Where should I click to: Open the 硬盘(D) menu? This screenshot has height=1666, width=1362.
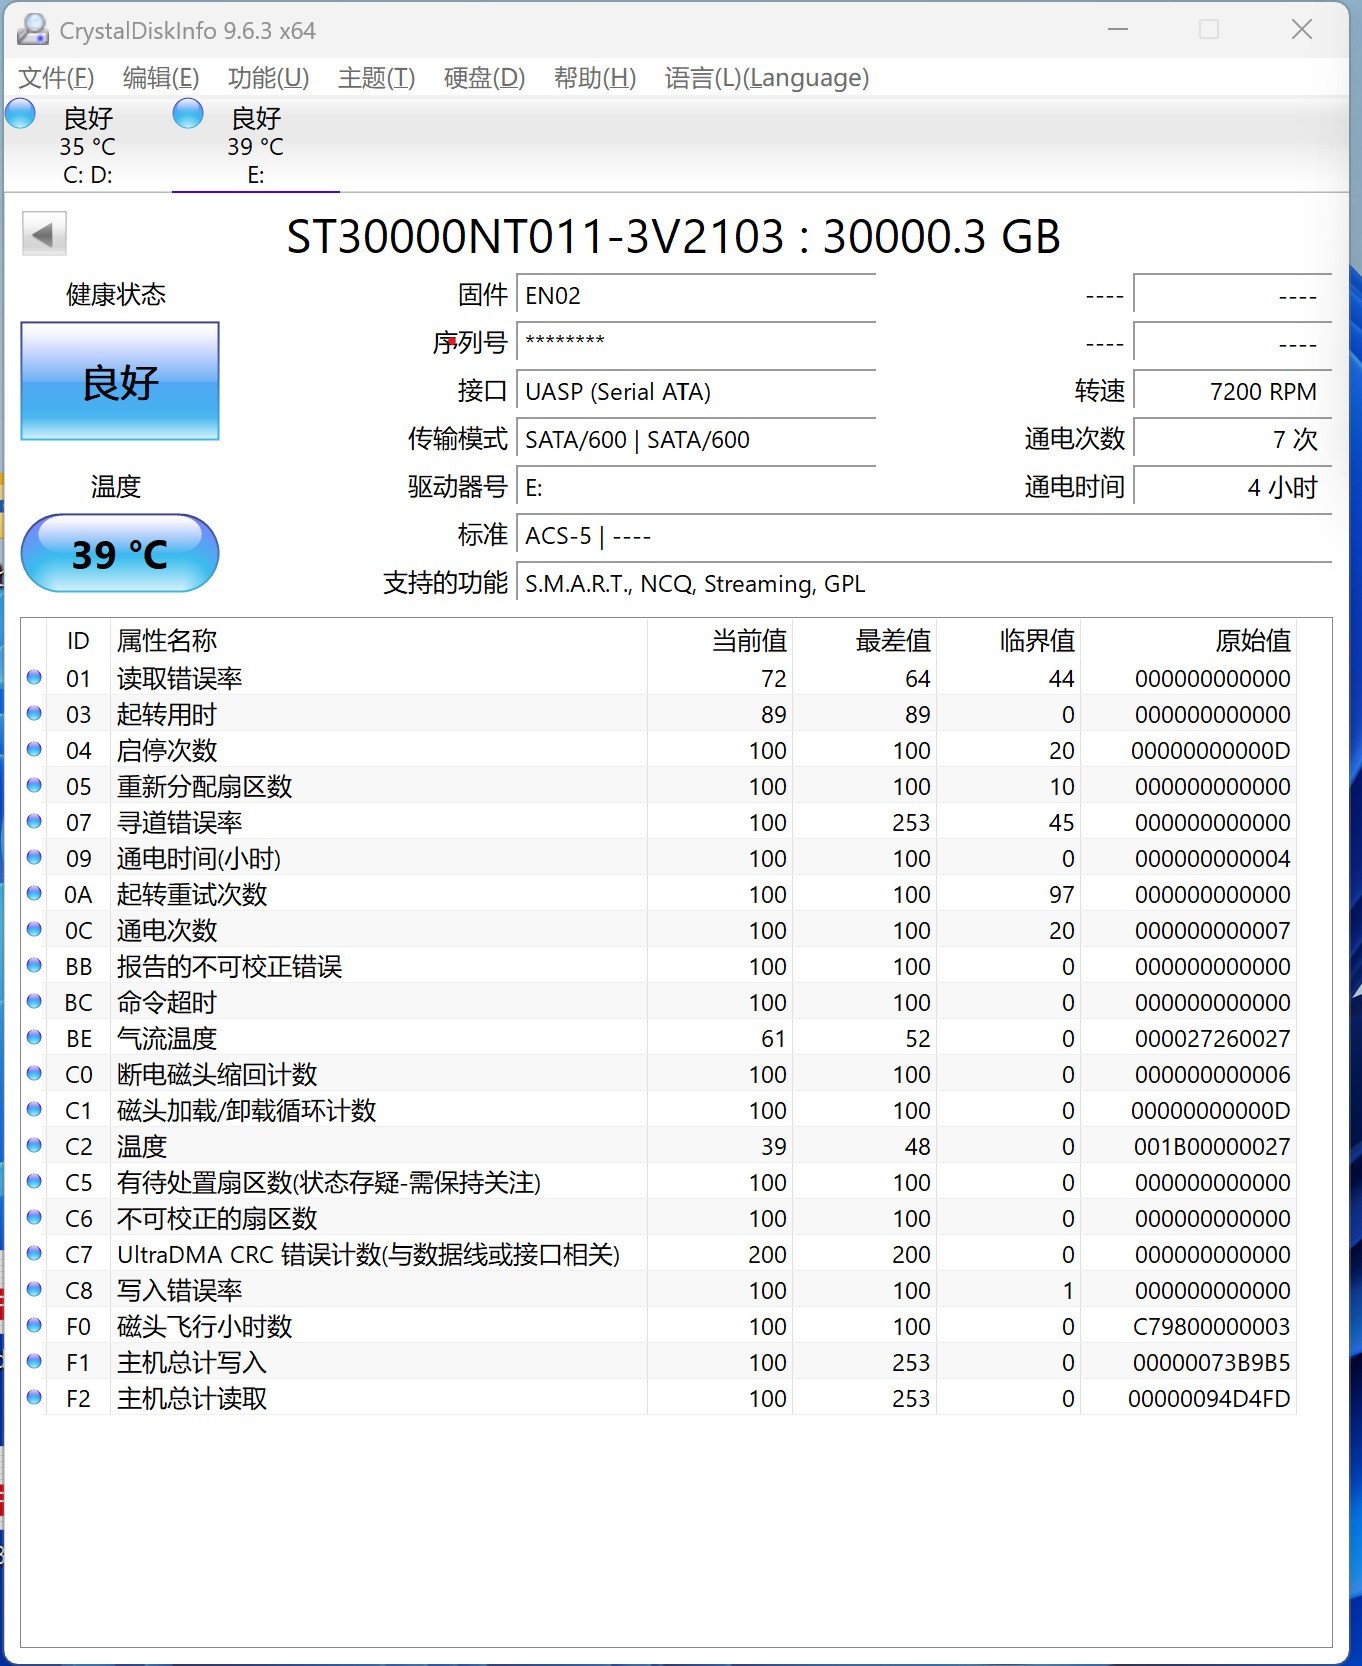[484, 78]
